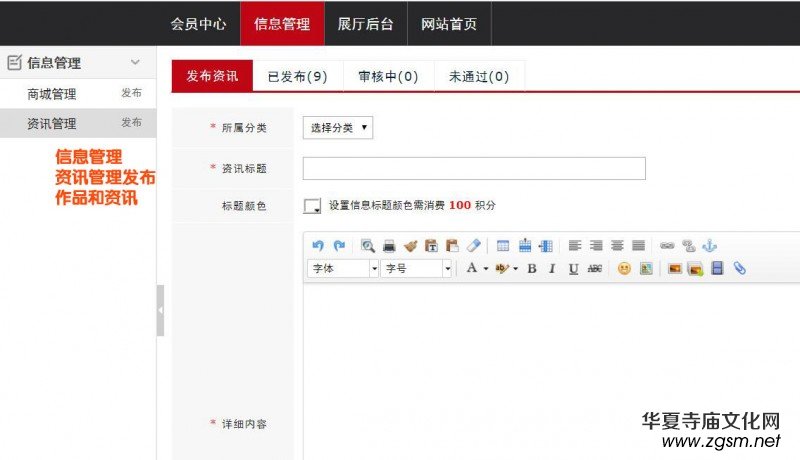
Task: Click the print icon in editor toolbar
Action: tap(389, 245)
